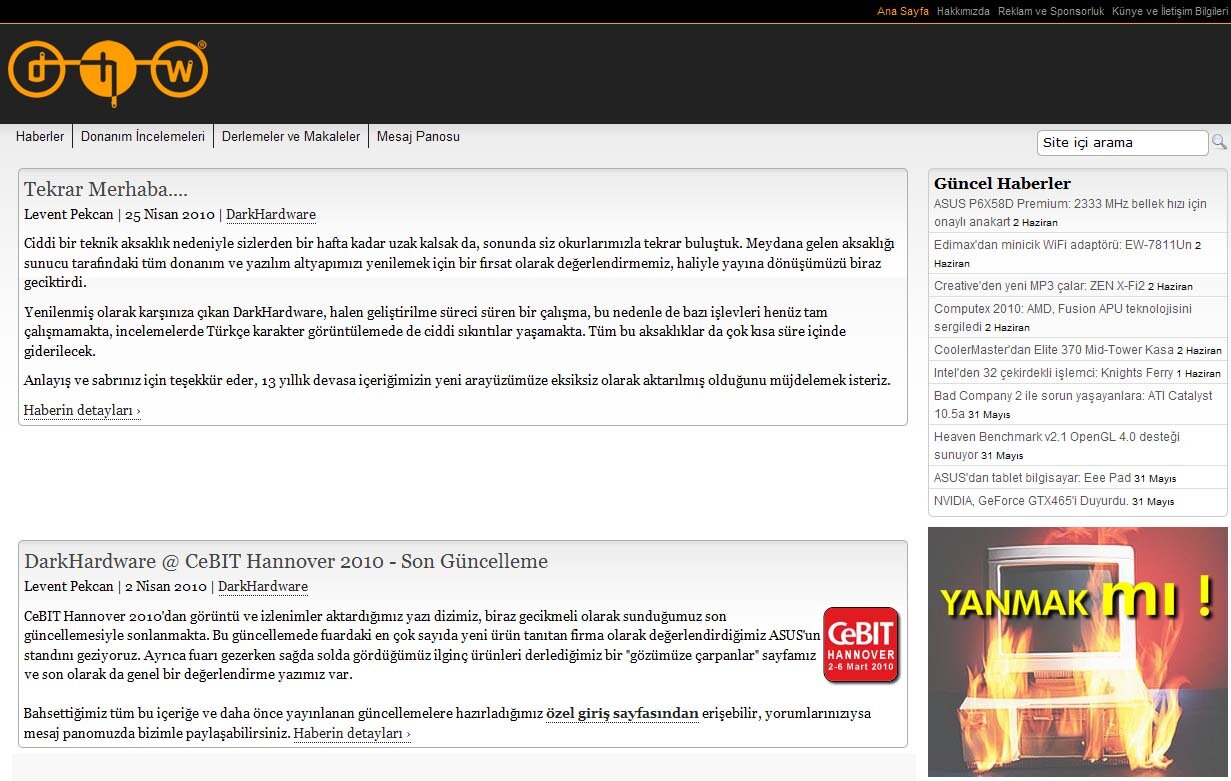Open the 'Tekrar Merhaba....' article title
1231x781 pixels.
click(x=106, y=189)
